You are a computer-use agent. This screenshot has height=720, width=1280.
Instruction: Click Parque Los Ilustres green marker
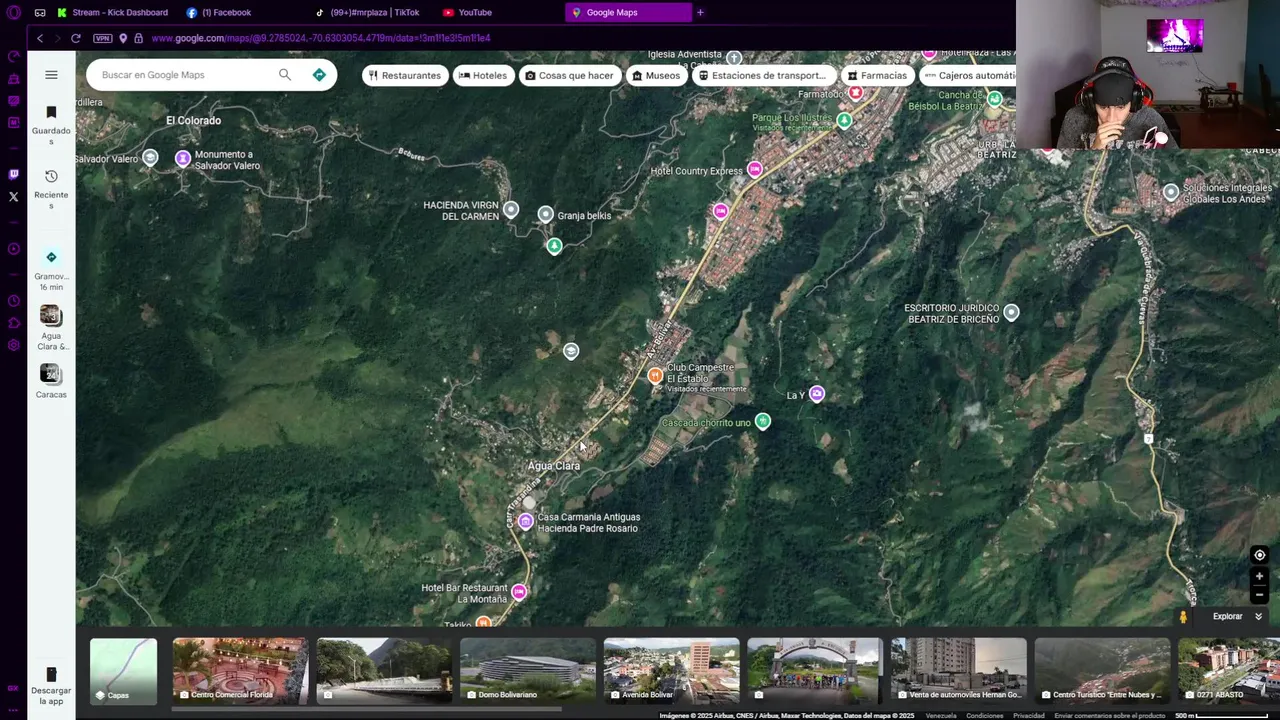pyautogui.click(x=845, y=120)
